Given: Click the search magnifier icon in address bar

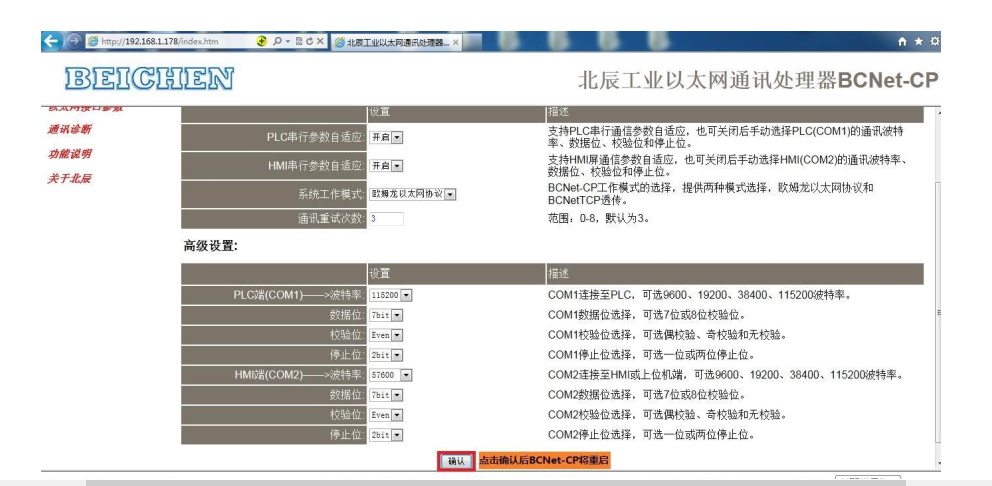Looking at the screenshot, I should coord(275,42).
